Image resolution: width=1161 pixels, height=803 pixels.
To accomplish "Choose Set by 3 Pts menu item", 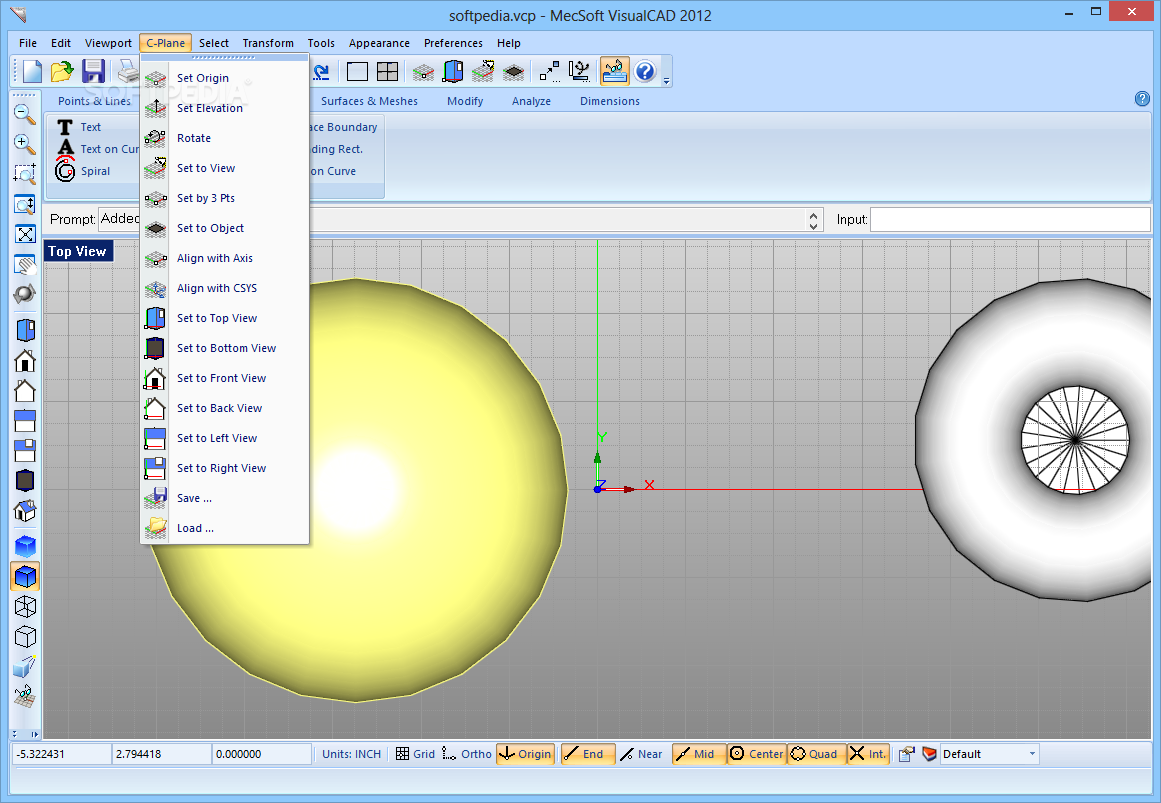I will tap(224, 198).
